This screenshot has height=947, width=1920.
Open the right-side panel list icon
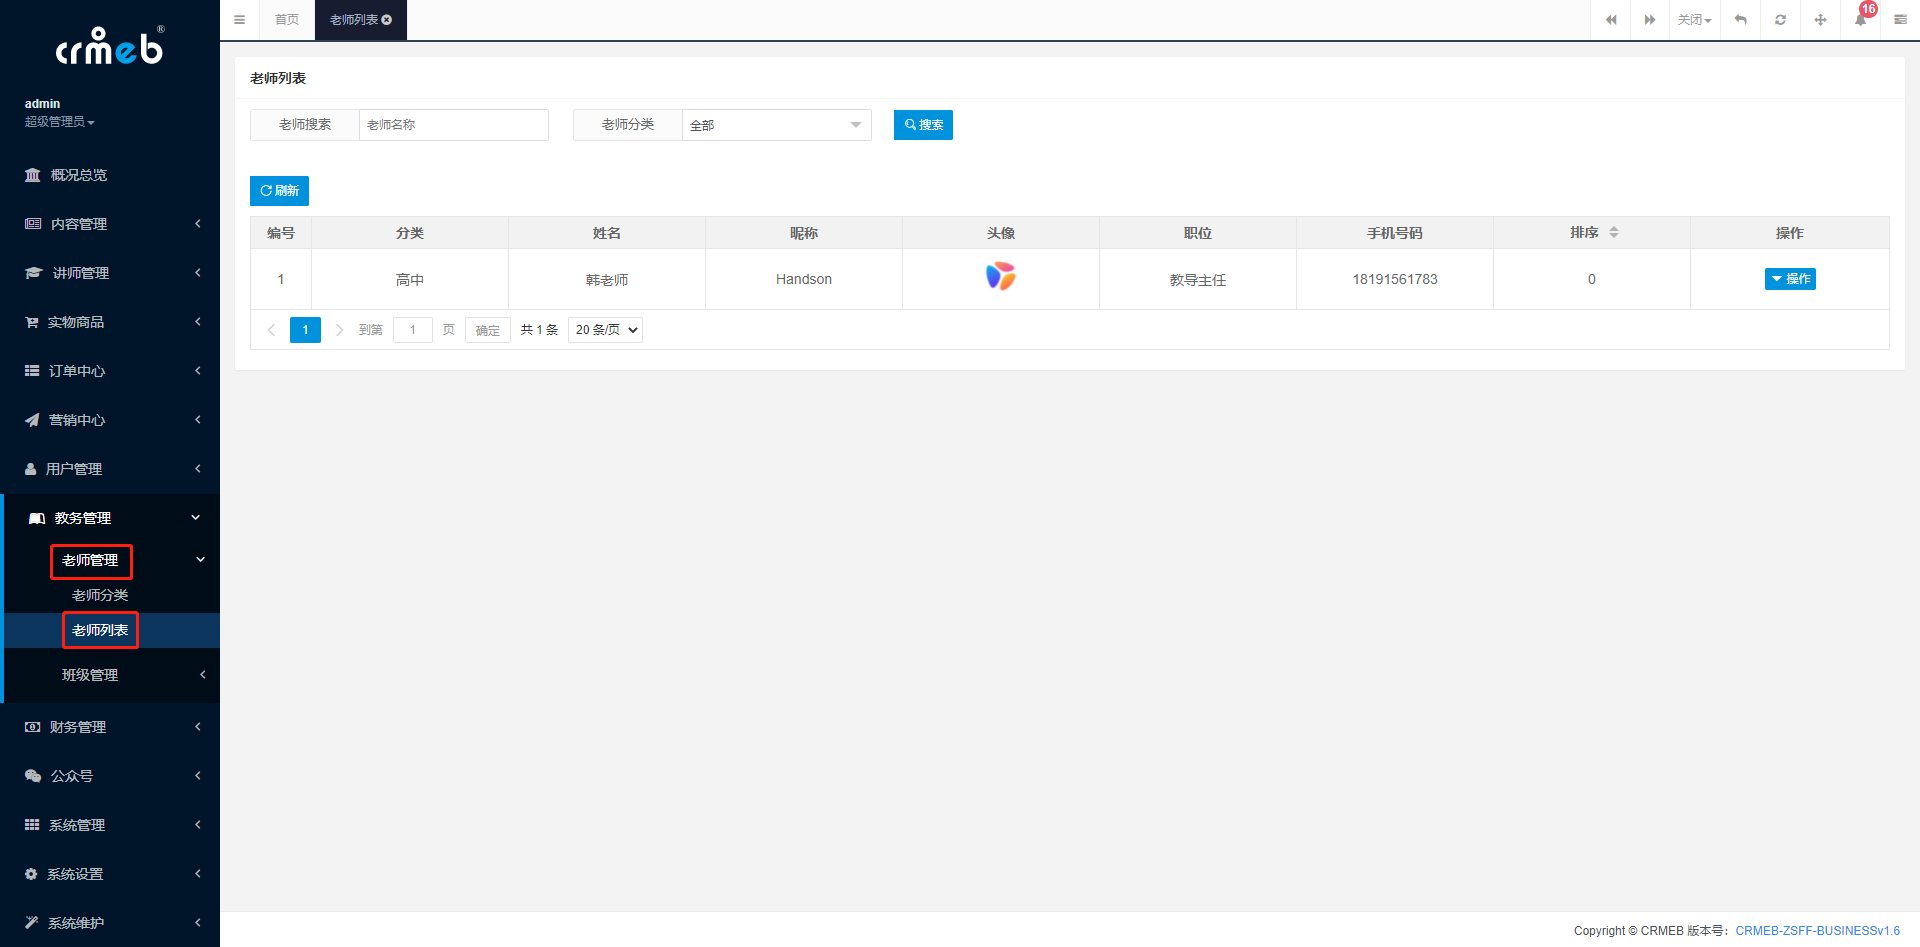[x=1900, y=20]
